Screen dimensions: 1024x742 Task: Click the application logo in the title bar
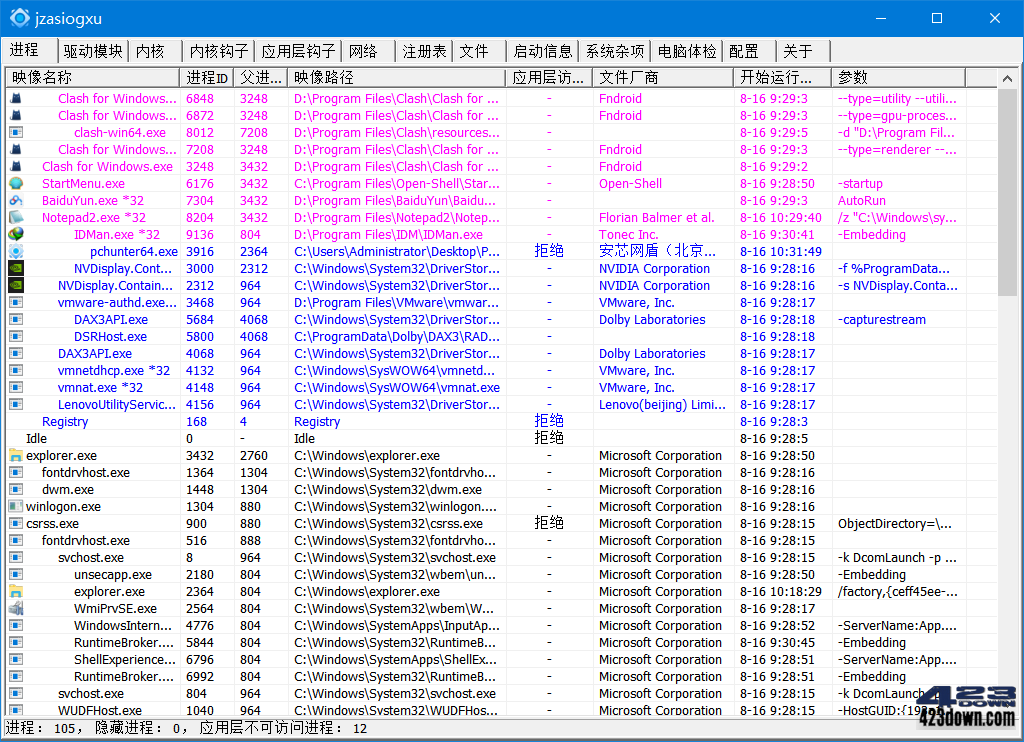(x=17, y=17)
